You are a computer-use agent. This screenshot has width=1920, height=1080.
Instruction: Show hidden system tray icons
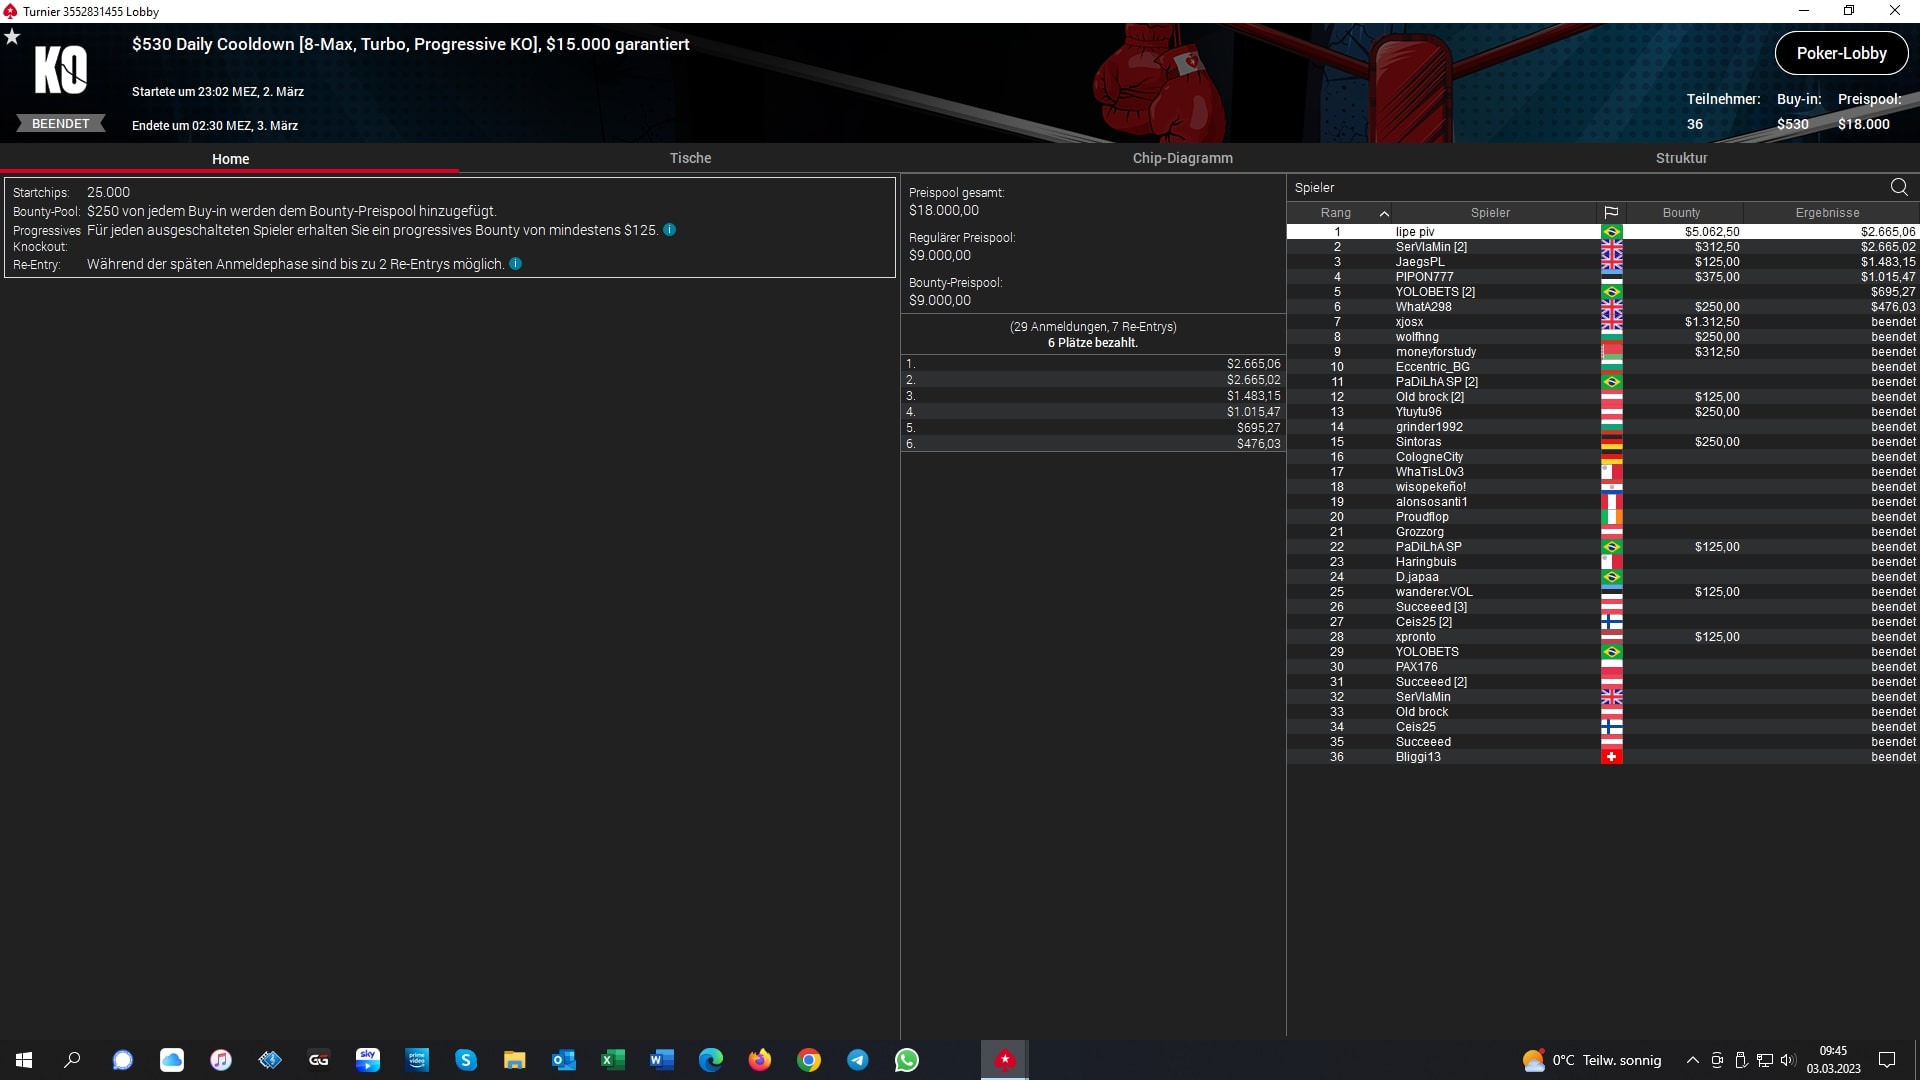[1692, 1060]
